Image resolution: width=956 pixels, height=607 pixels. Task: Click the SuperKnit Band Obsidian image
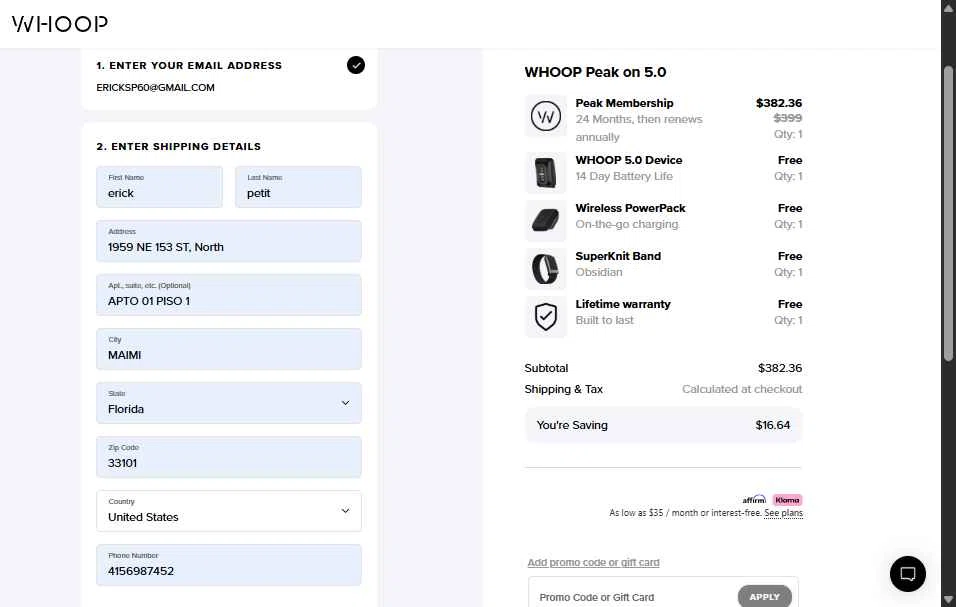pyautogui.click(x=546, y=269)
